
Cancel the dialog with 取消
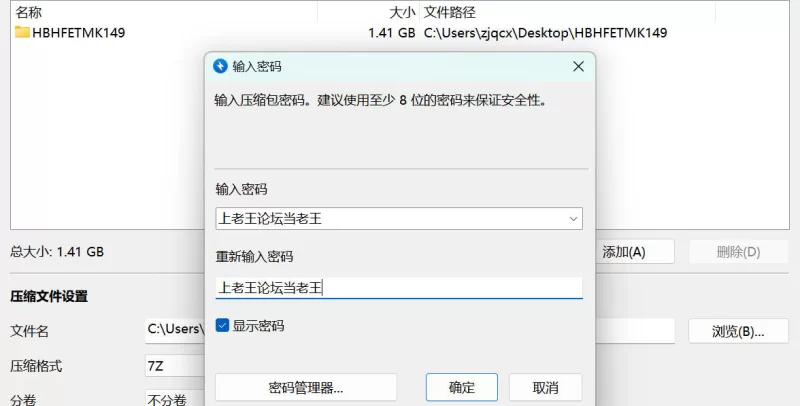point(545,388)
